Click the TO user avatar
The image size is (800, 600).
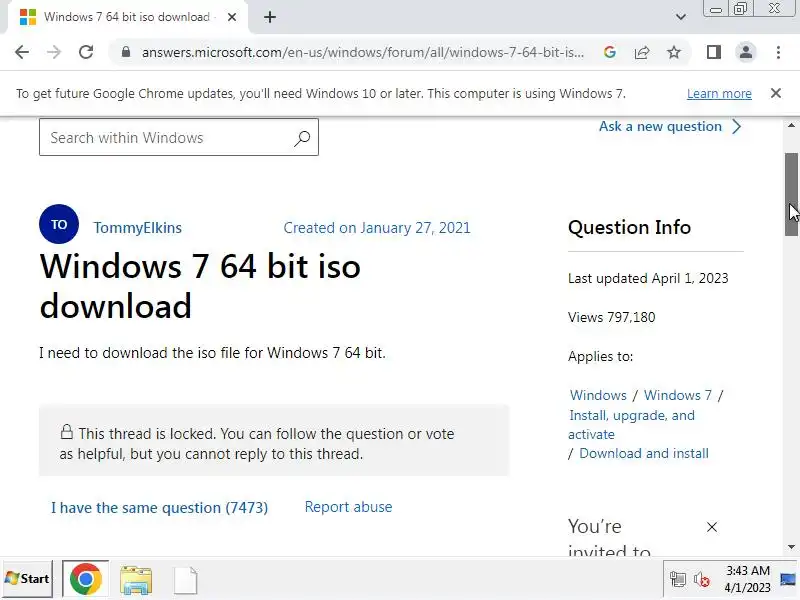click(x=59, y=224)
